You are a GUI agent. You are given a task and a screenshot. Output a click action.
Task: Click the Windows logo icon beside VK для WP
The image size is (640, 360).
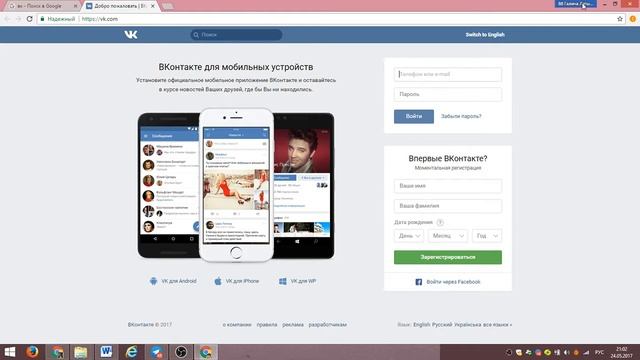(282, 281)
